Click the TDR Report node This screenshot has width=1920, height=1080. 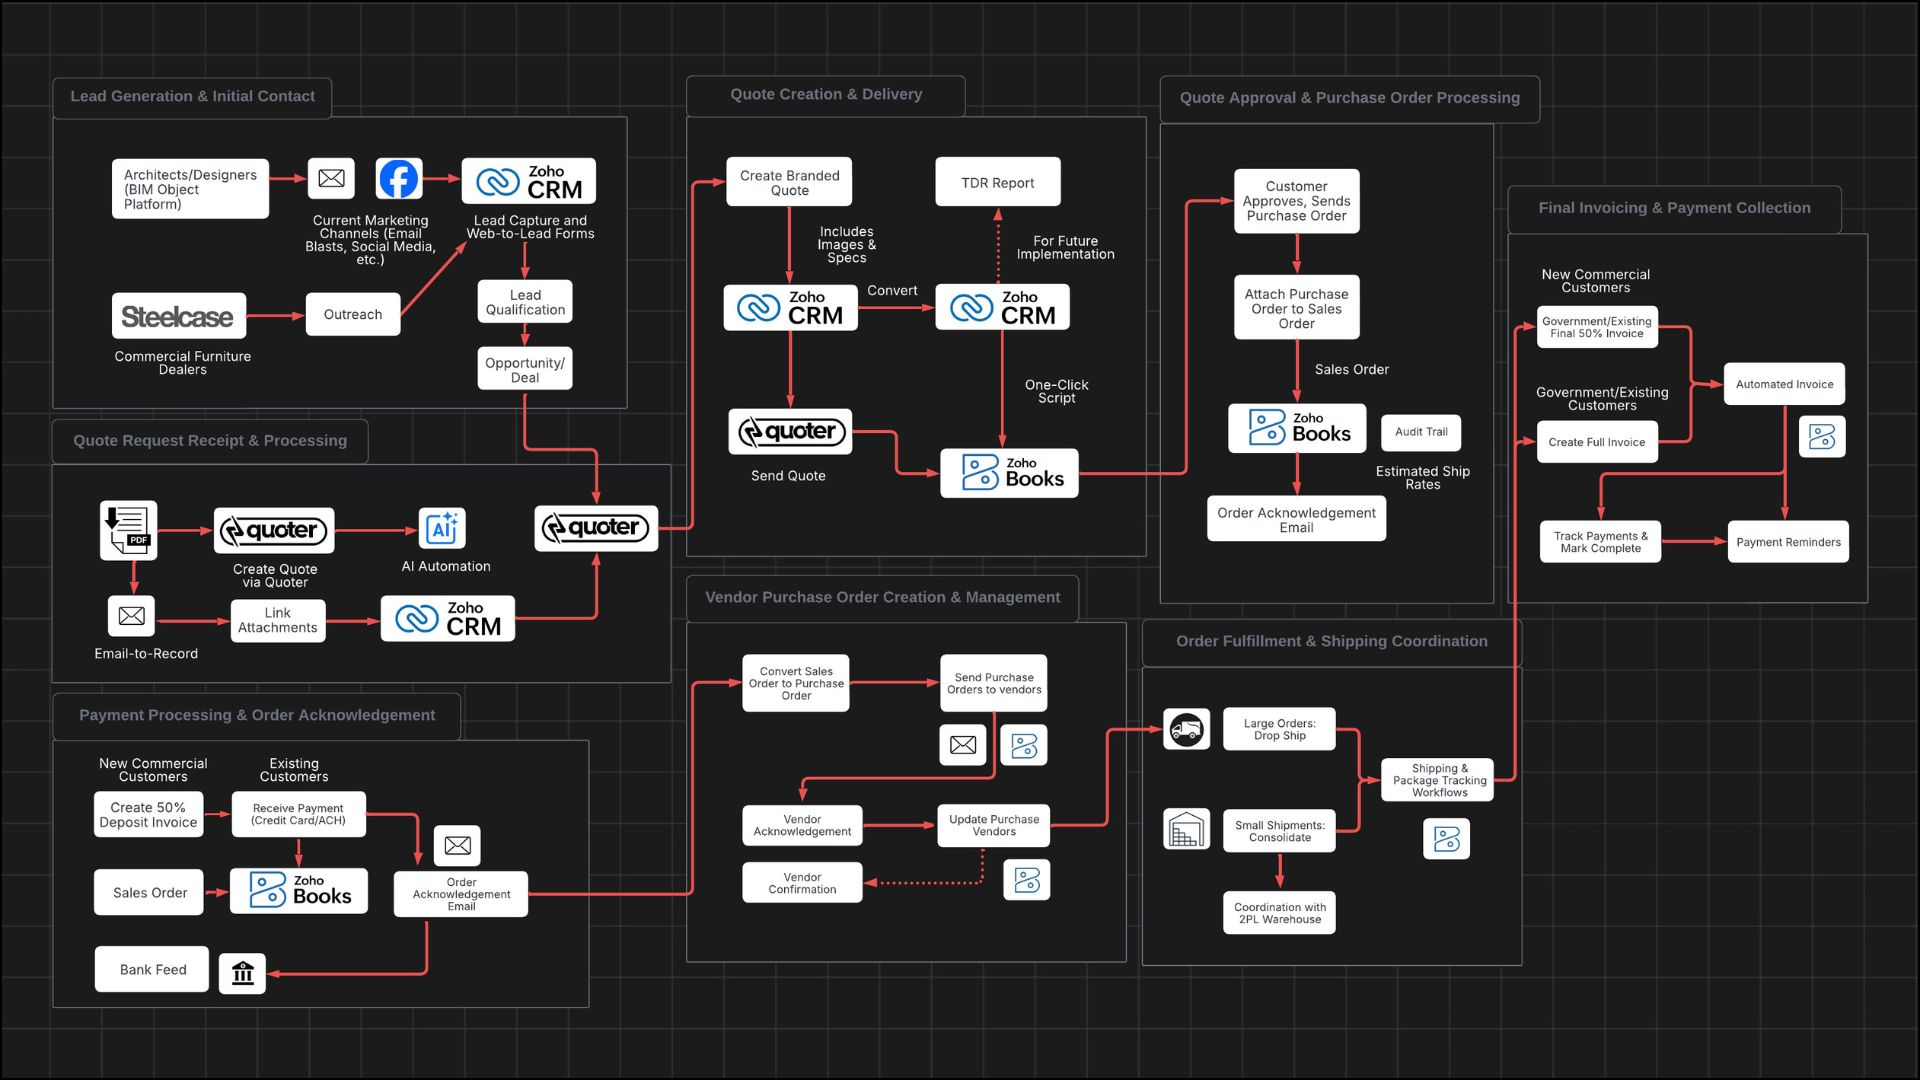(997, 182)
